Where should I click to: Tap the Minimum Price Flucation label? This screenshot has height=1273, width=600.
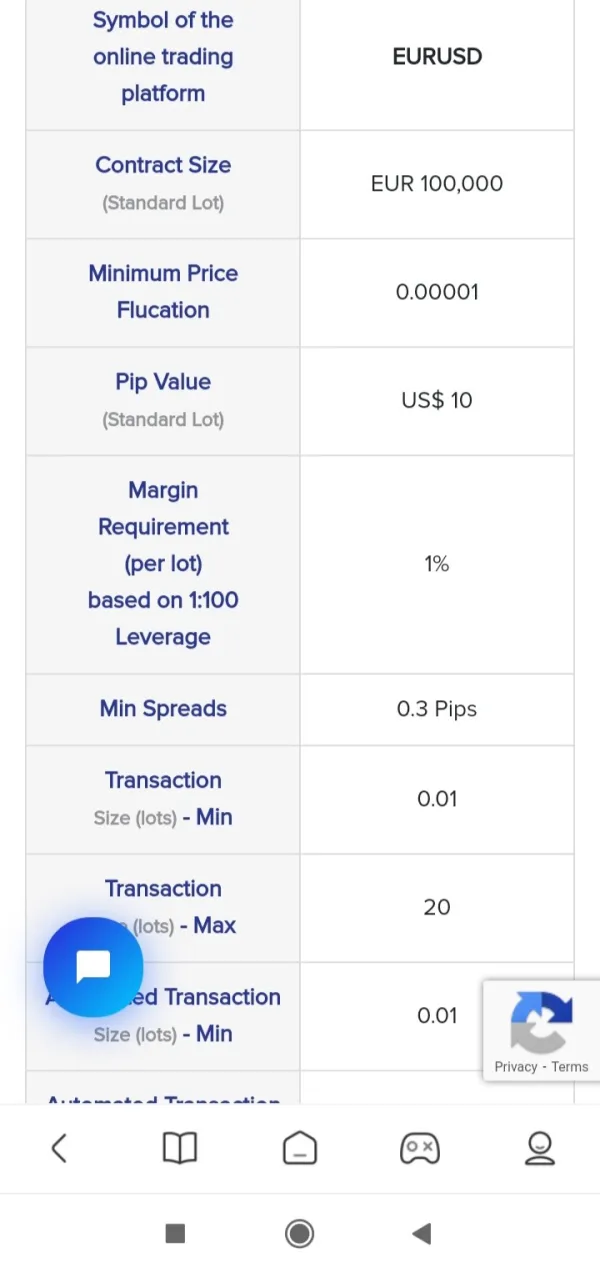pos(163,292)
